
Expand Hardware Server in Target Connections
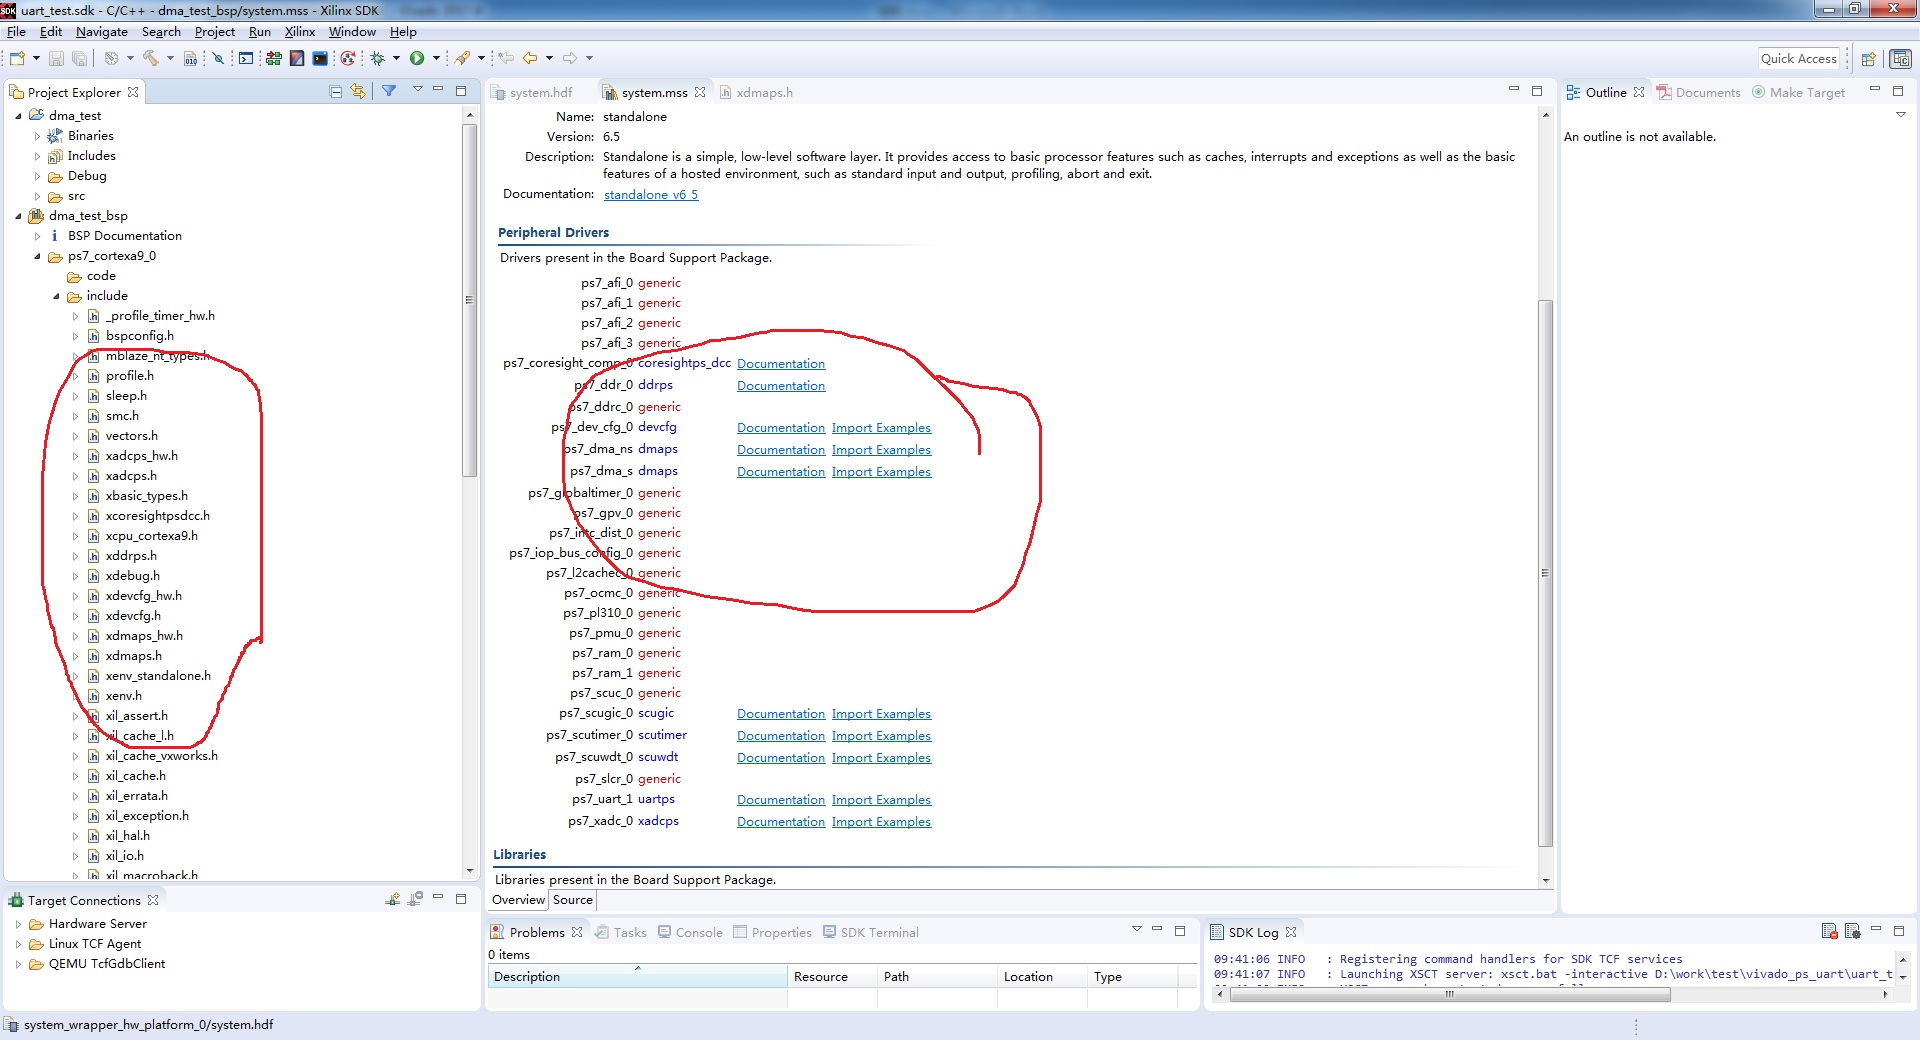(18, 924)
